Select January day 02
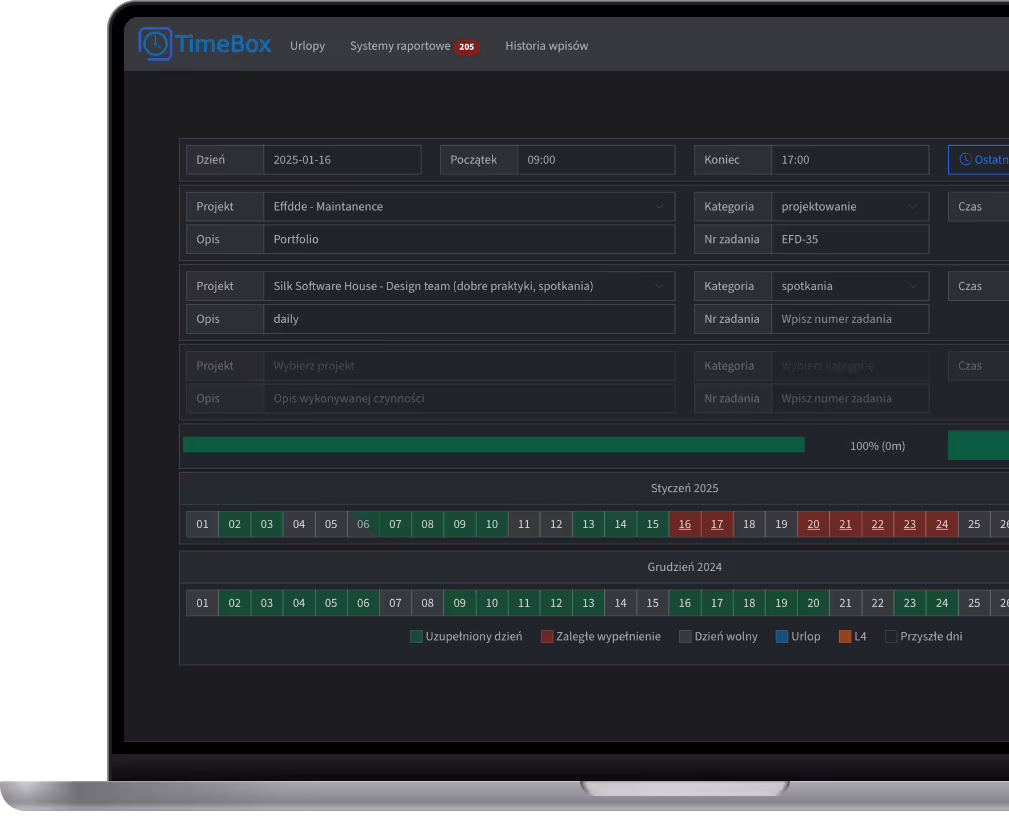 tap(234, 524)
